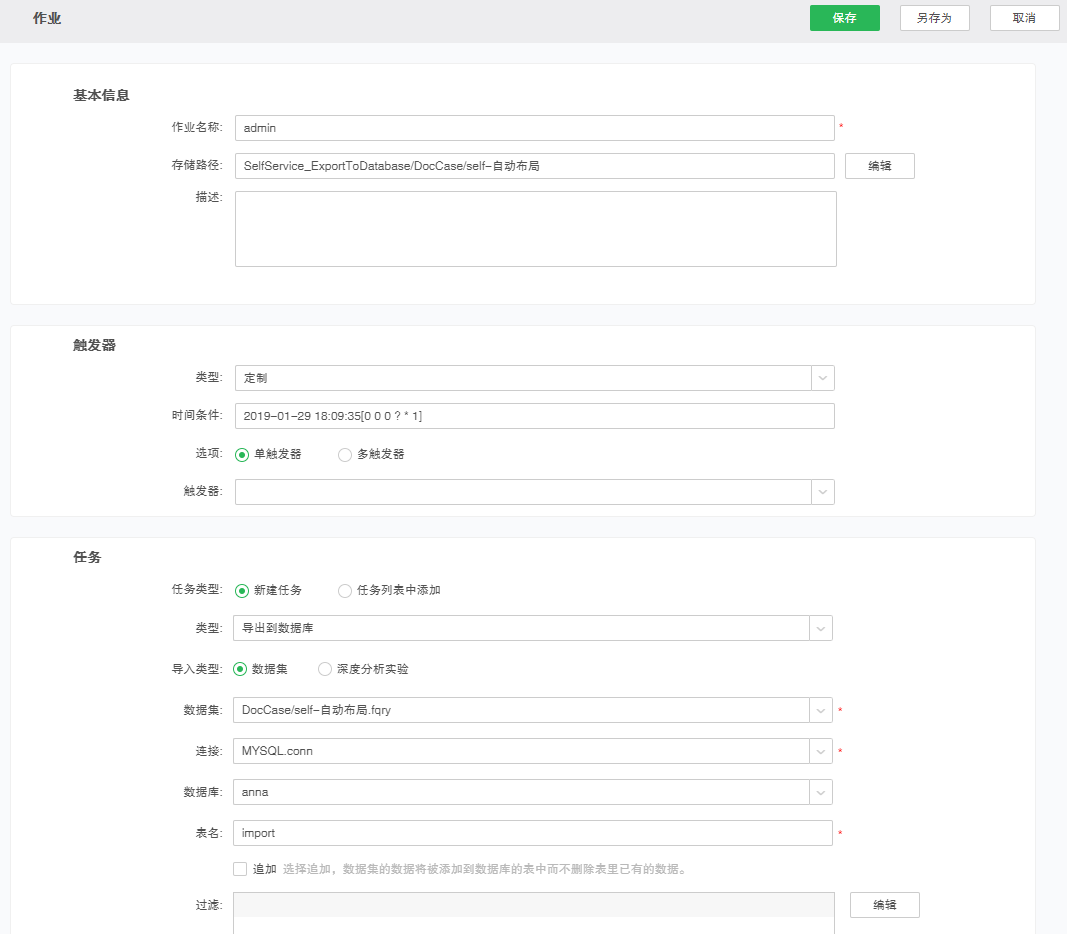Click the 保存 button to save the job

[844, 17]
